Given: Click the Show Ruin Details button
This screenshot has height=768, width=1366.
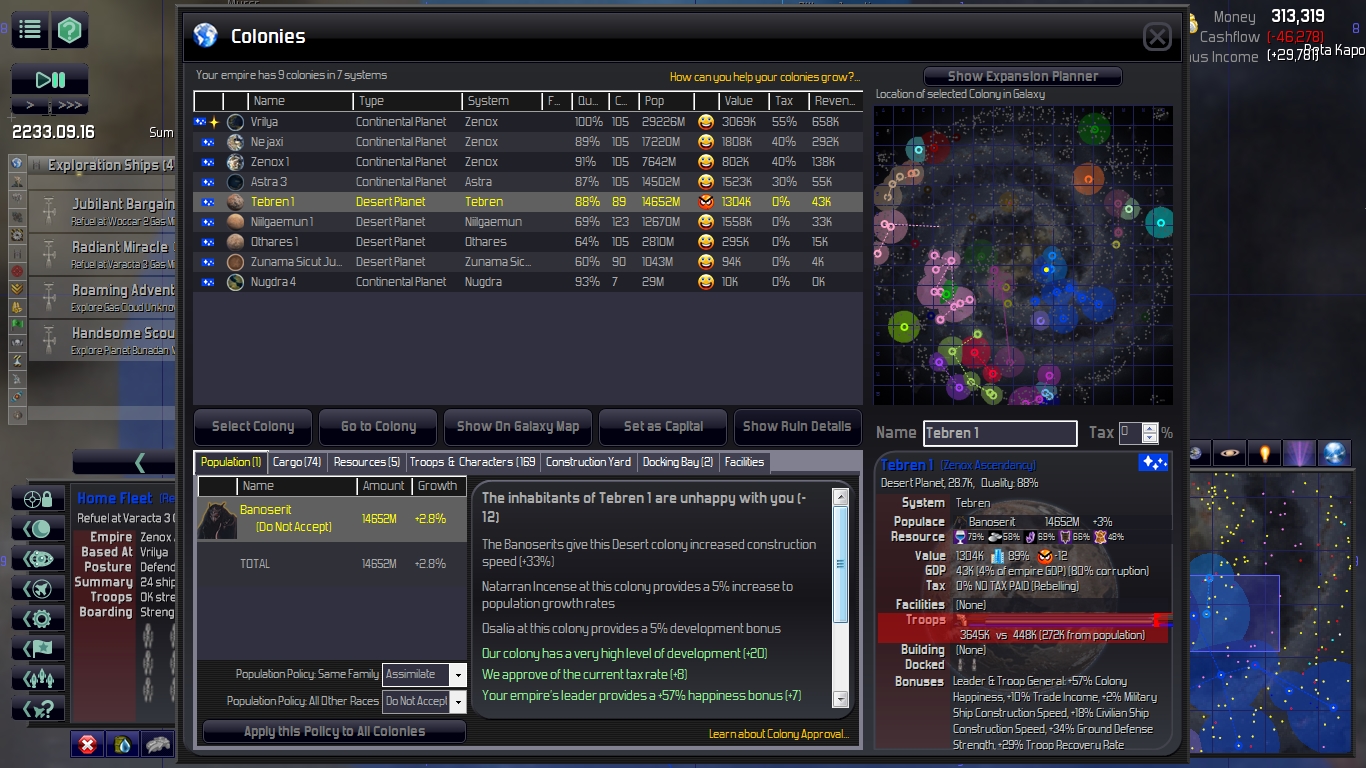Looking at the screenshot, I should tap(797, 426).
